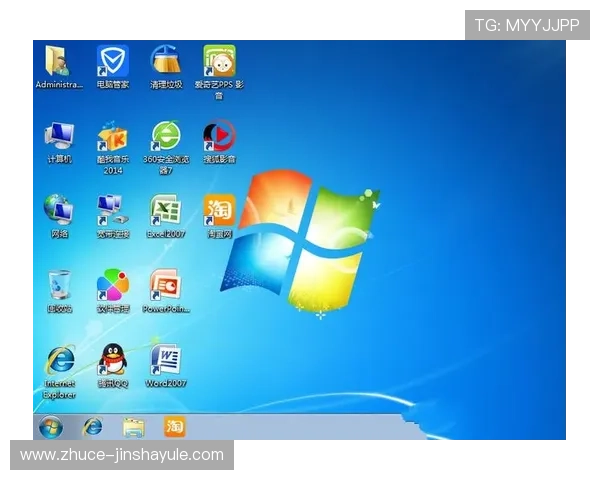Image resolution: width=600 pixels, height=480 pixels.
Task: Select the 回收站 Recycle Bin icon
Action: tap(59, 285)
